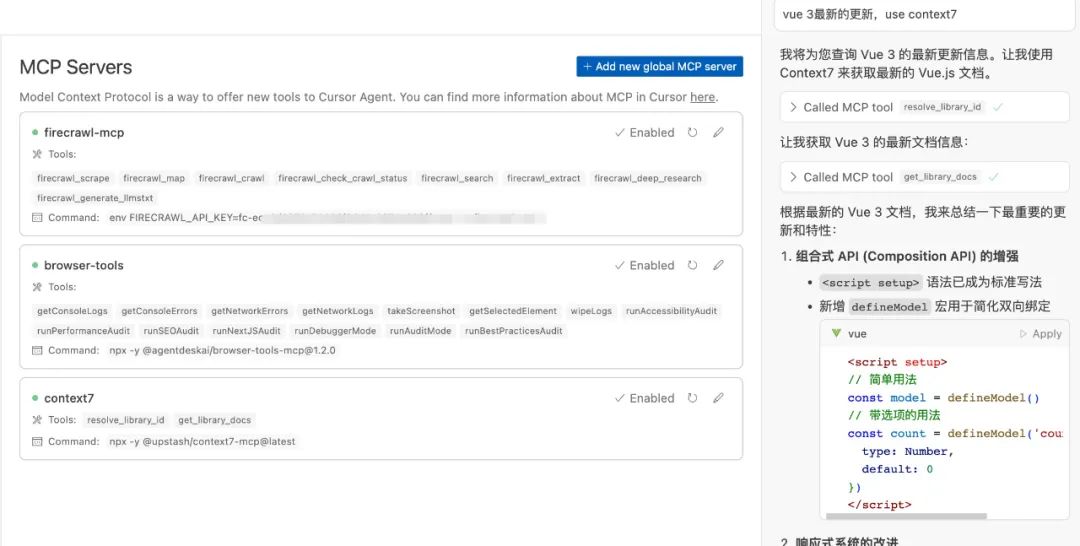Select the runSEOAudit tool tag
The image size is (1080, 546).
tap(171, 331)
